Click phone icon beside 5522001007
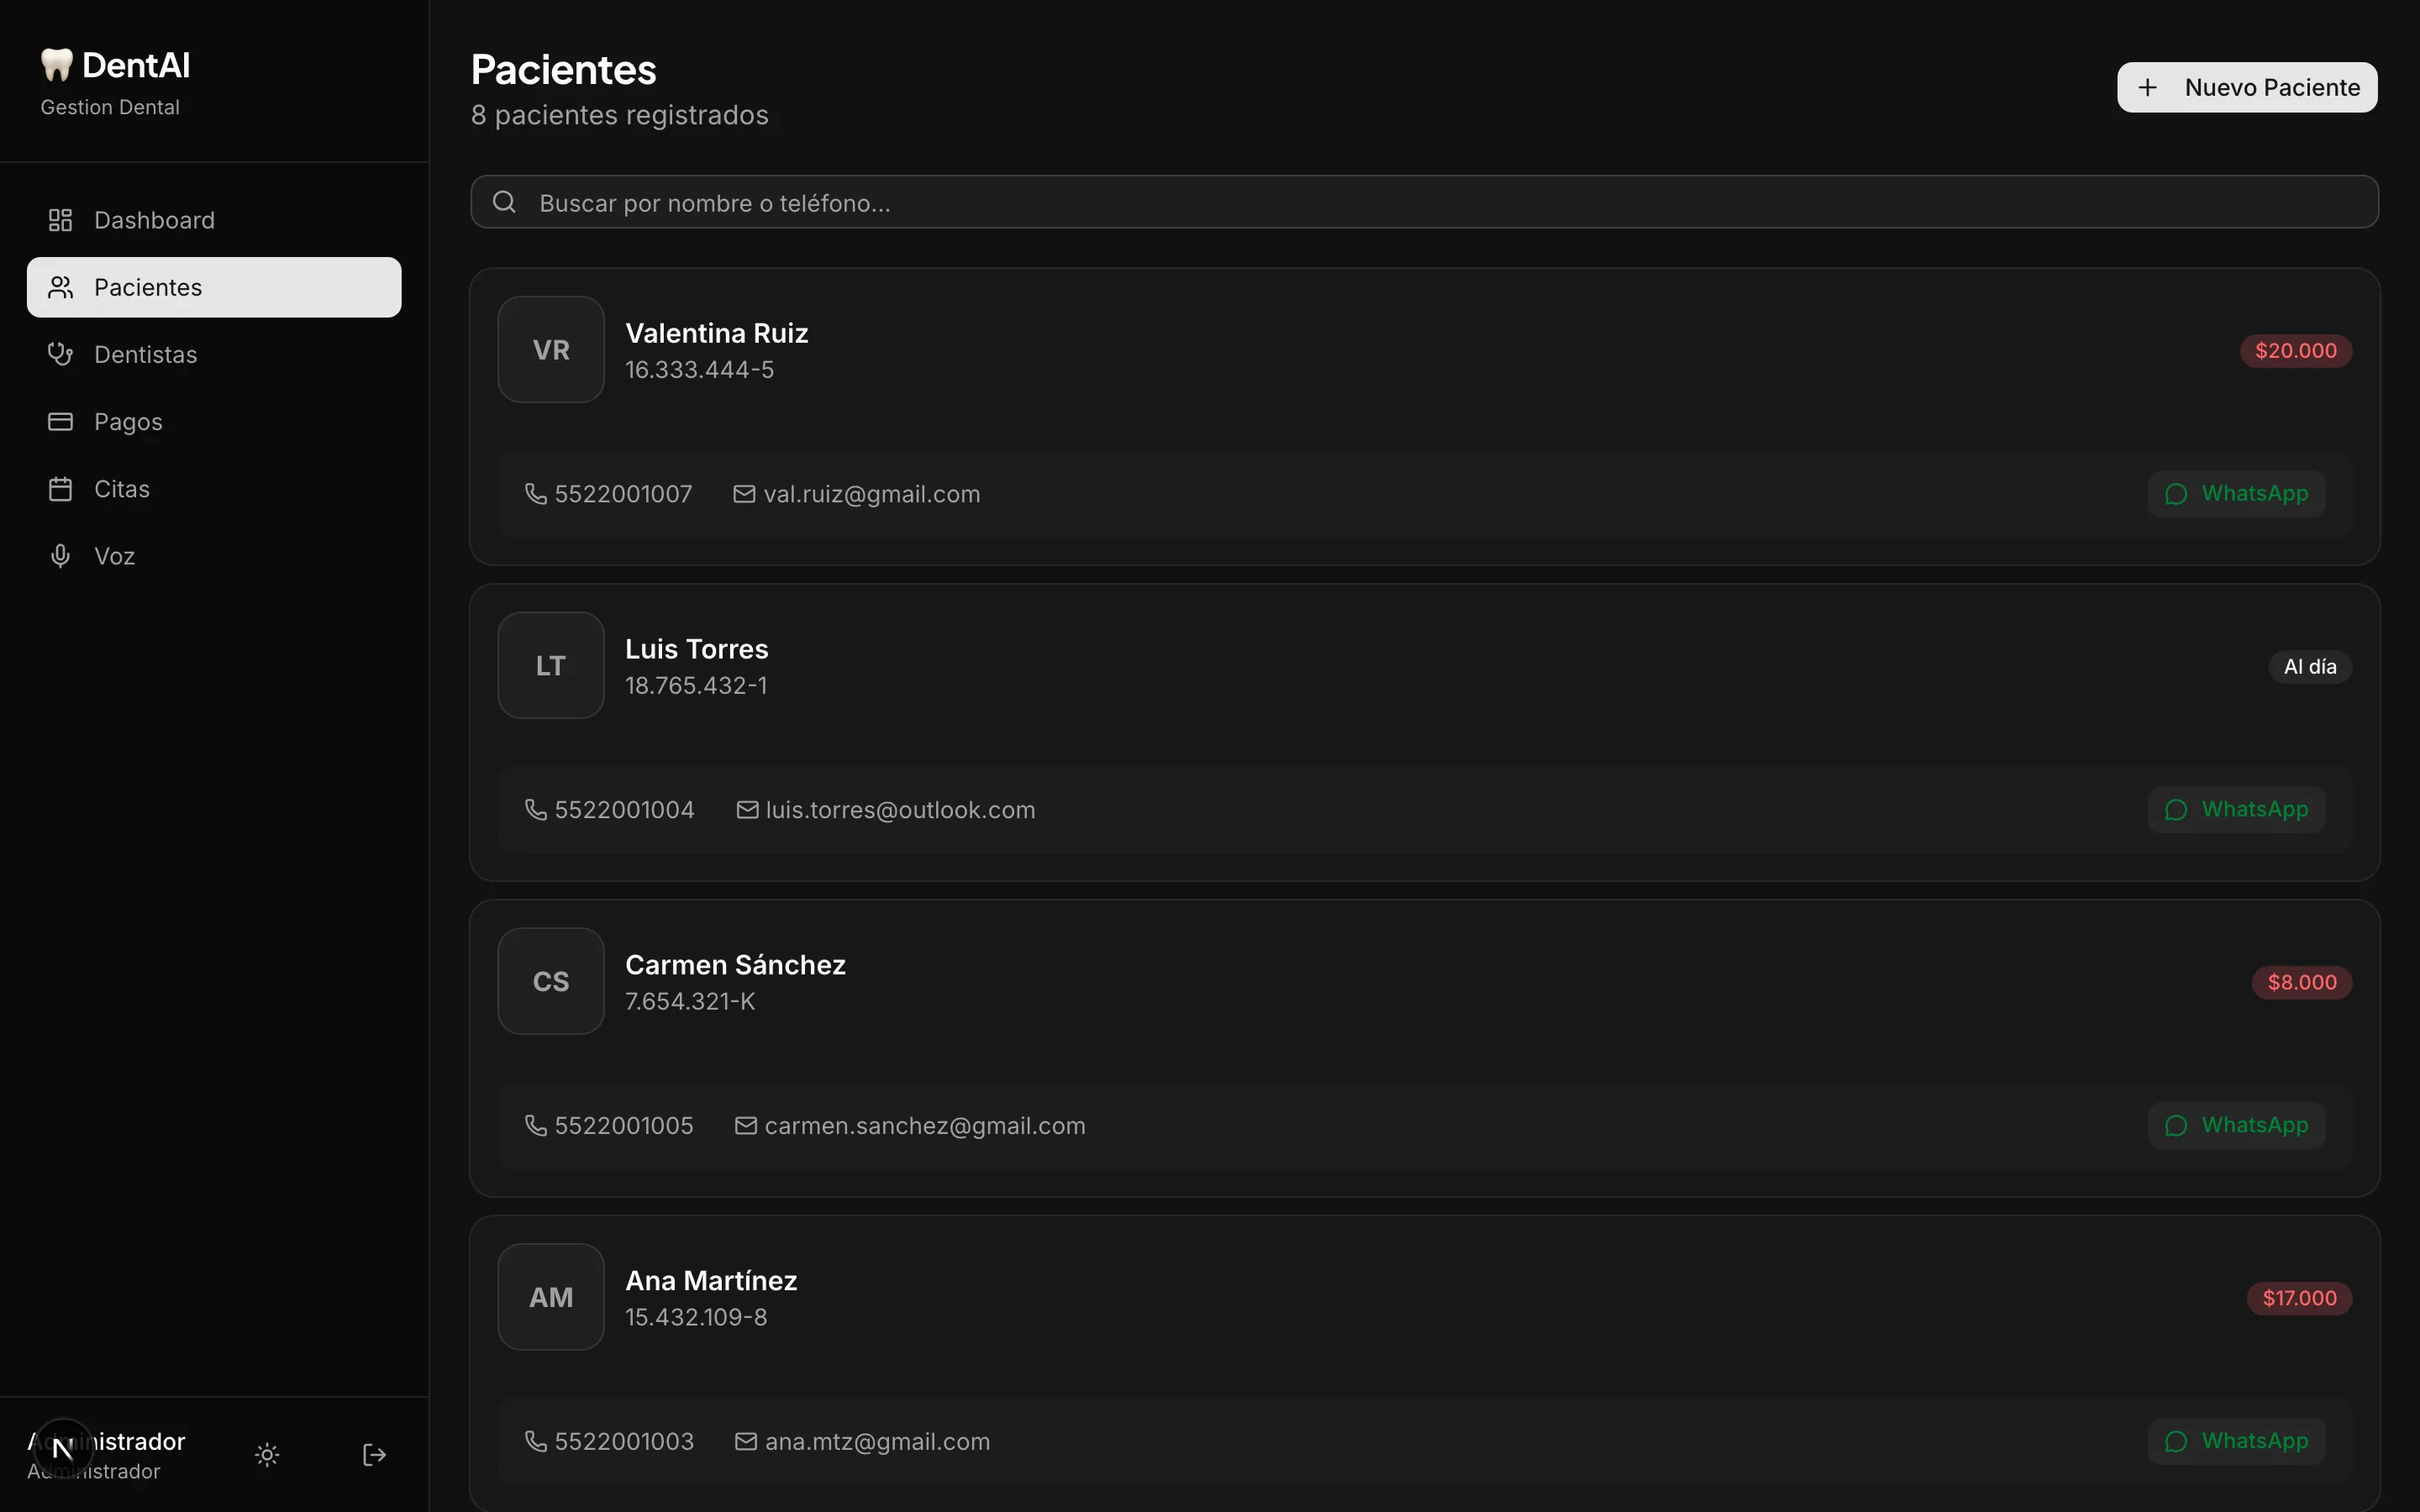 click(x=536, y=494)
